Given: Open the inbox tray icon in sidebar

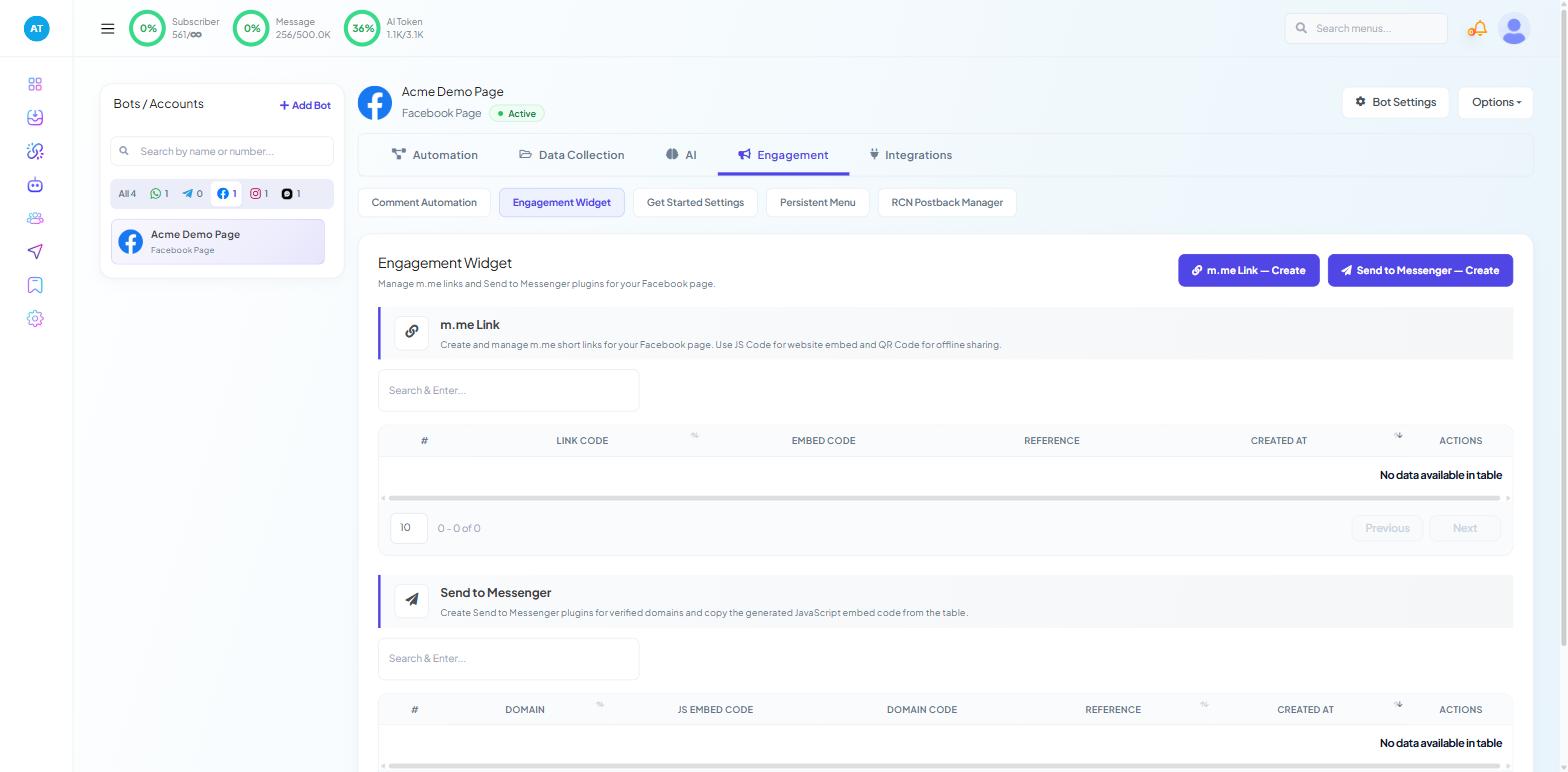Looking at the screenshot, I should click(35, 118).
